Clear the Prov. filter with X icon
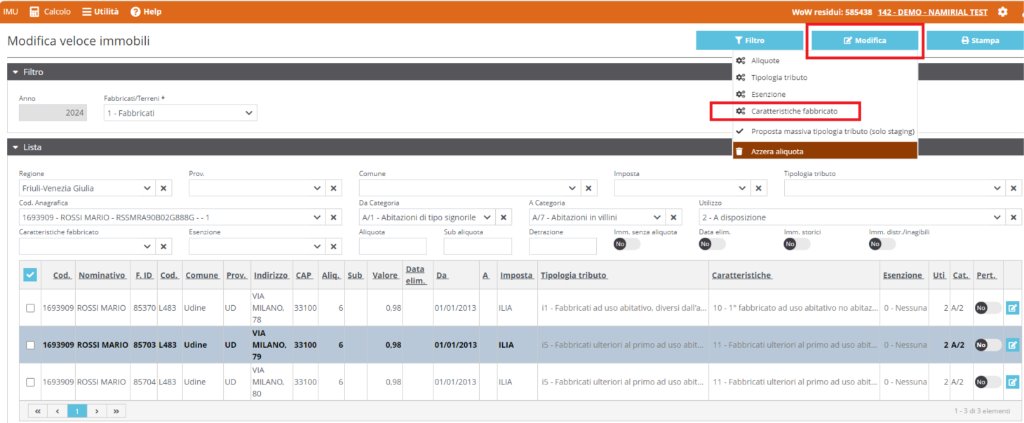Screen dimensions: 1024x423 tap(333, 188)
